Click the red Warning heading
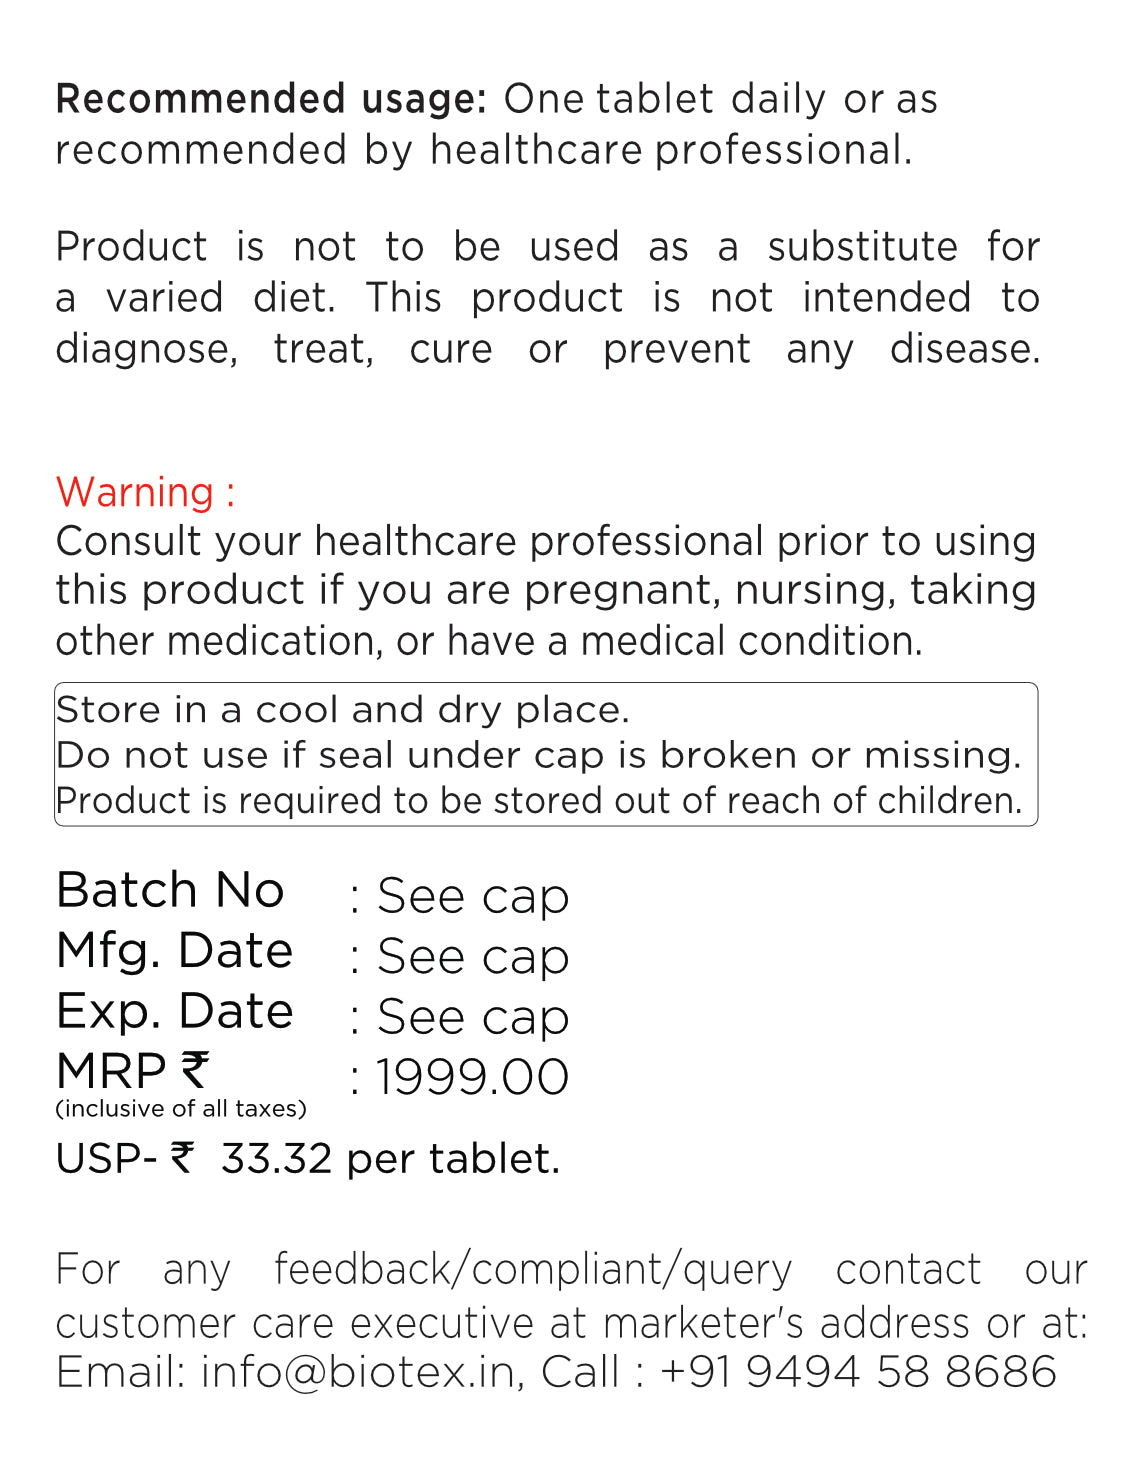Image resolution: width=1129 pixels, height=1471 pixels. click(x=146, y=492)
